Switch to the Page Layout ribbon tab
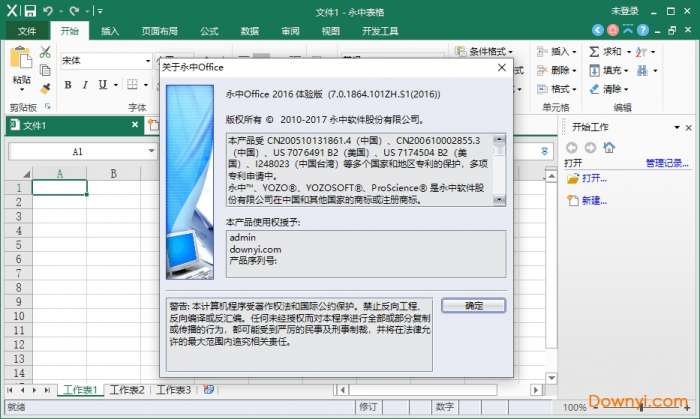Image resolution: width=700 pixels, height=419 pixels. click(160, 31)
